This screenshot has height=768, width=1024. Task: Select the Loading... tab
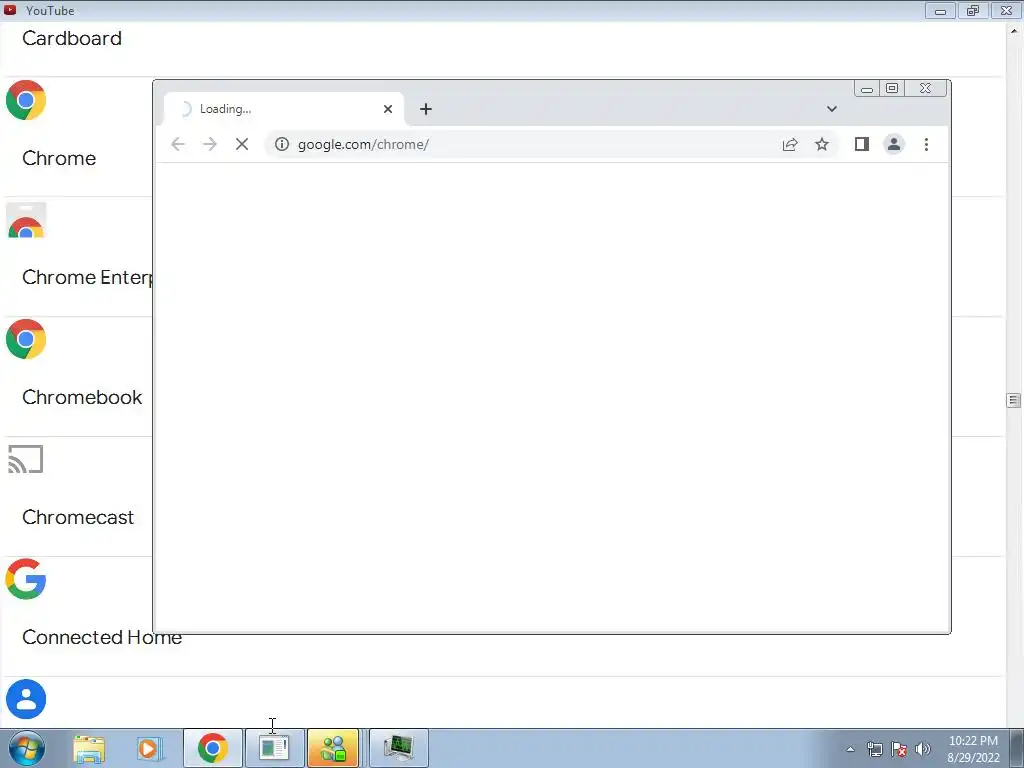(284, 109)
